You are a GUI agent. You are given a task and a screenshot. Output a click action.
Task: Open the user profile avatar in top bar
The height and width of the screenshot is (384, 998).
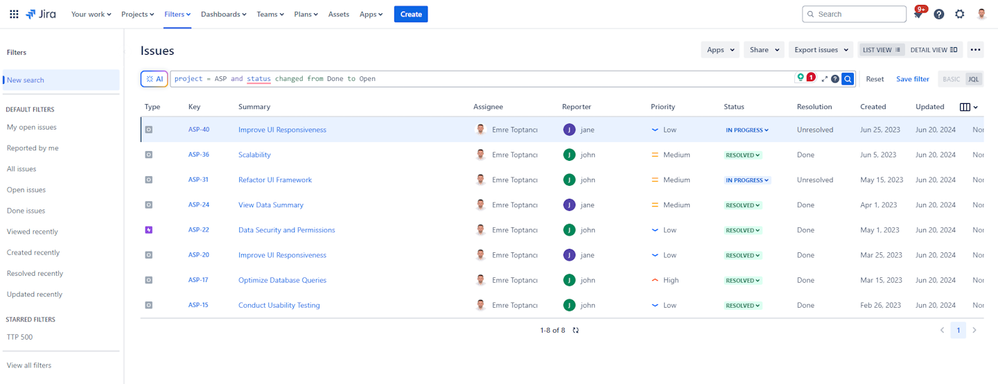point(981,14)
